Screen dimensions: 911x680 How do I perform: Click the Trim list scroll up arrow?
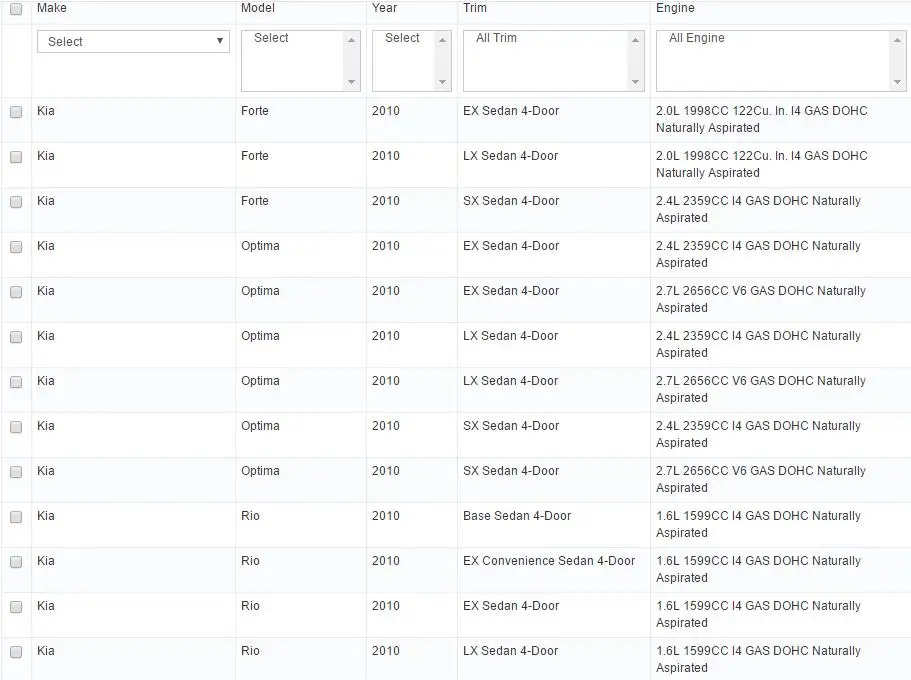pyautogui.click(x=635, y=40)
